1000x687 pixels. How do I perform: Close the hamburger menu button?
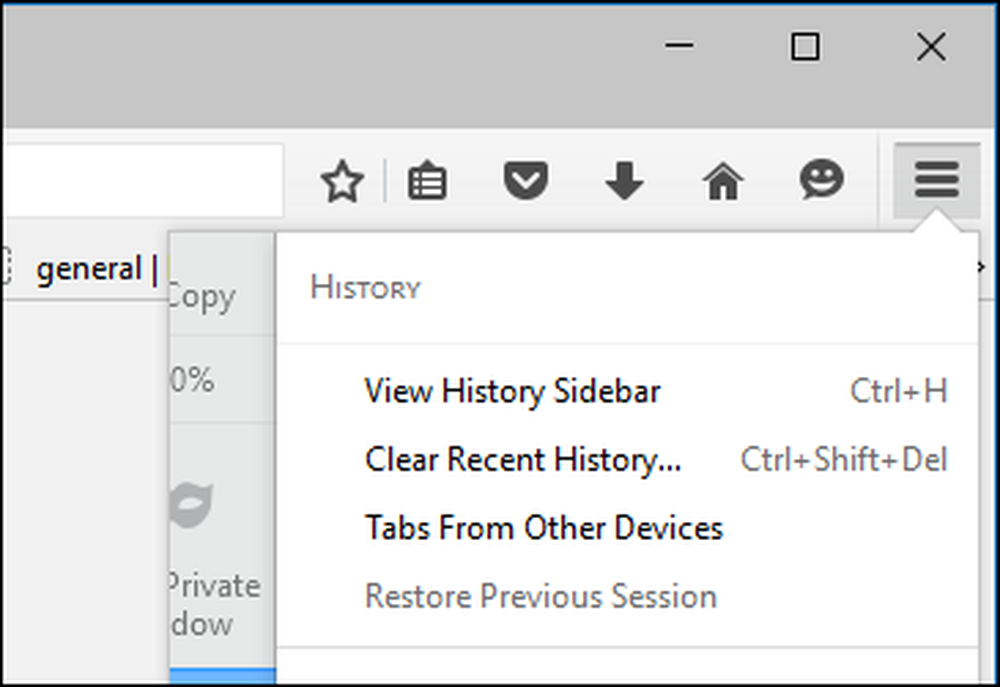[x=936, y=180]
